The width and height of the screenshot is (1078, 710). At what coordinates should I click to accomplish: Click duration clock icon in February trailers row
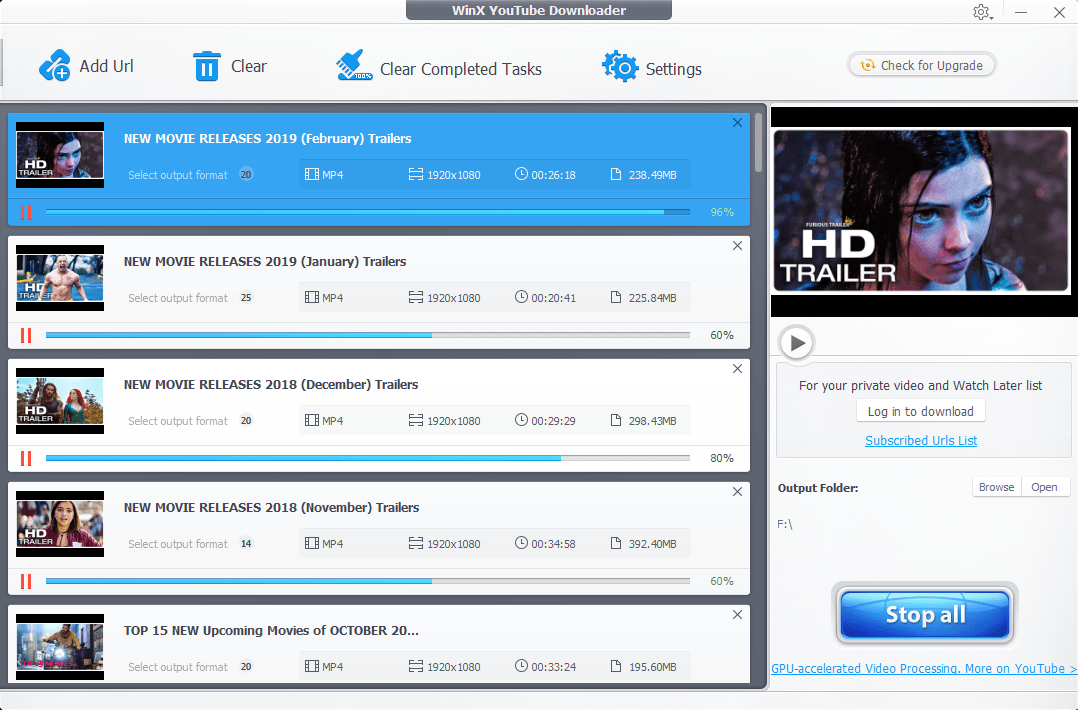pos(521,174)
